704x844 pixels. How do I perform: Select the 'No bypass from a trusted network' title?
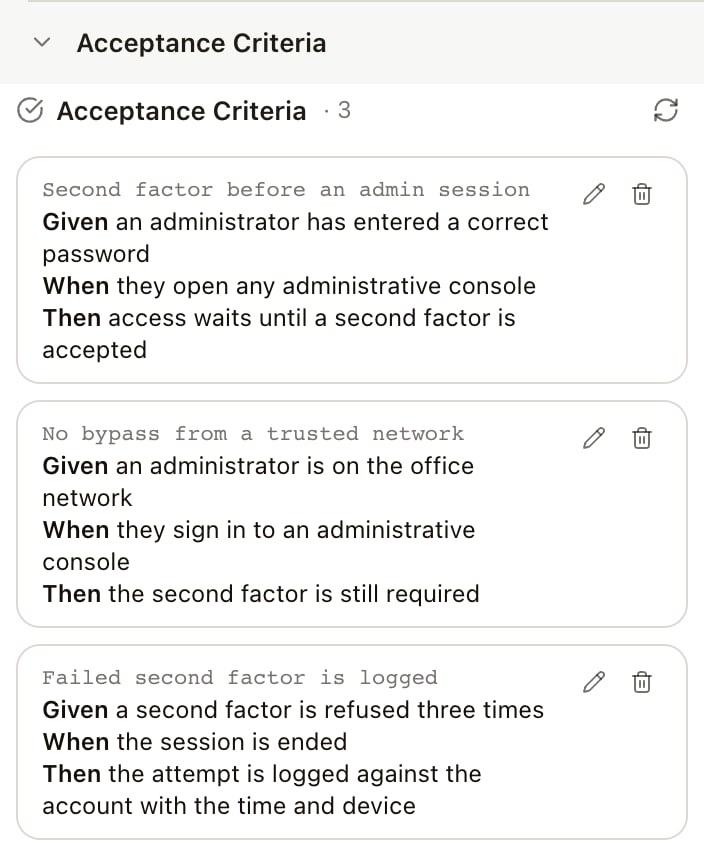coord(253,434)
